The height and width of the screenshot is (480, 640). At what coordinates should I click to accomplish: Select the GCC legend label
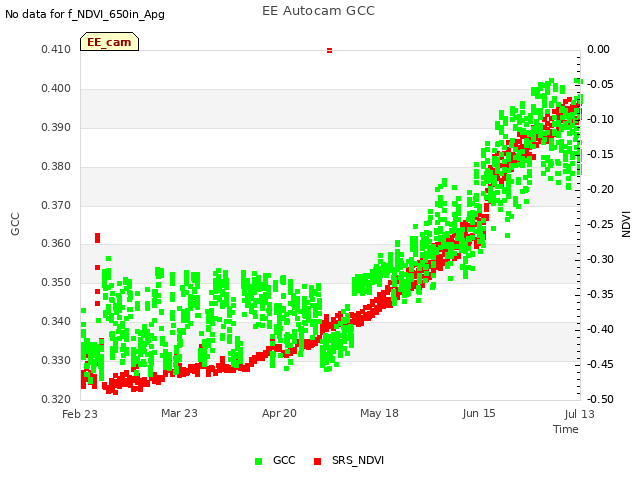coord(284,460)
